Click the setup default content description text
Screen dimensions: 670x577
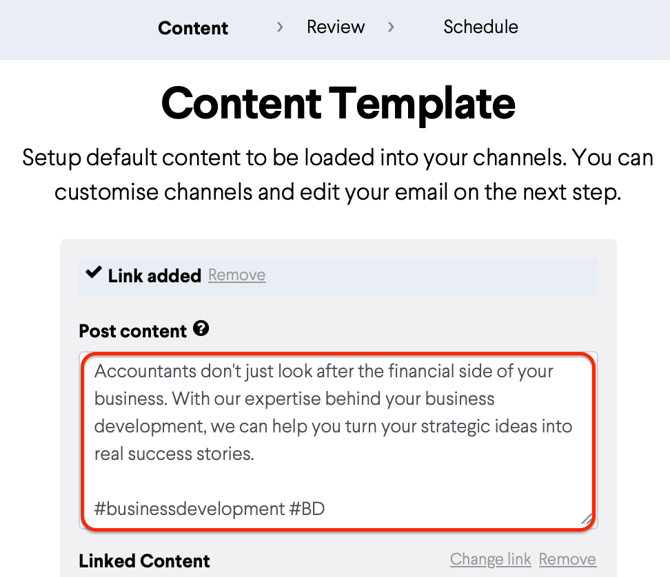point(338,174)
